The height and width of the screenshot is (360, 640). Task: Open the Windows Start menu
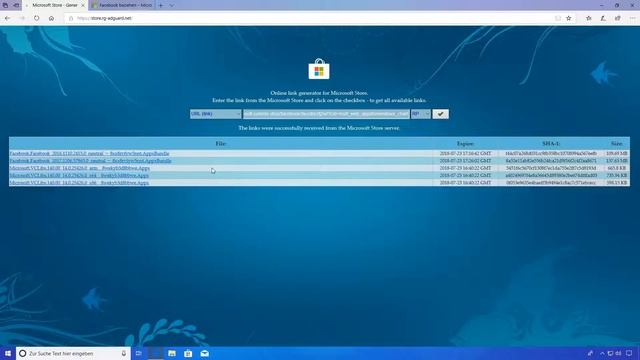8,353
